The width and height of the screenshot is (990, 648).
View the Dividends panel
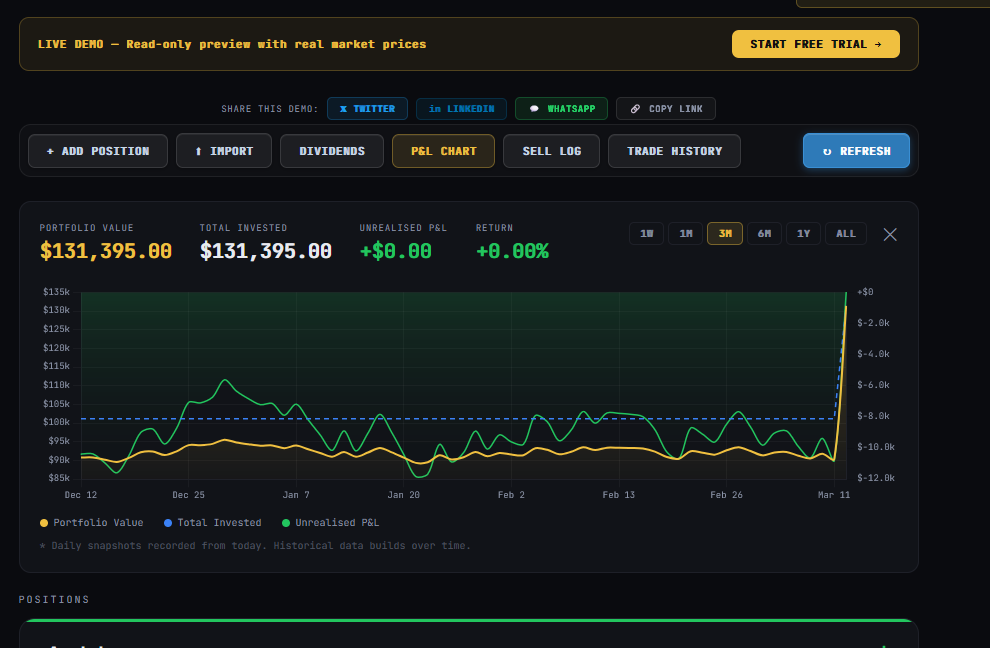[331, 150]
